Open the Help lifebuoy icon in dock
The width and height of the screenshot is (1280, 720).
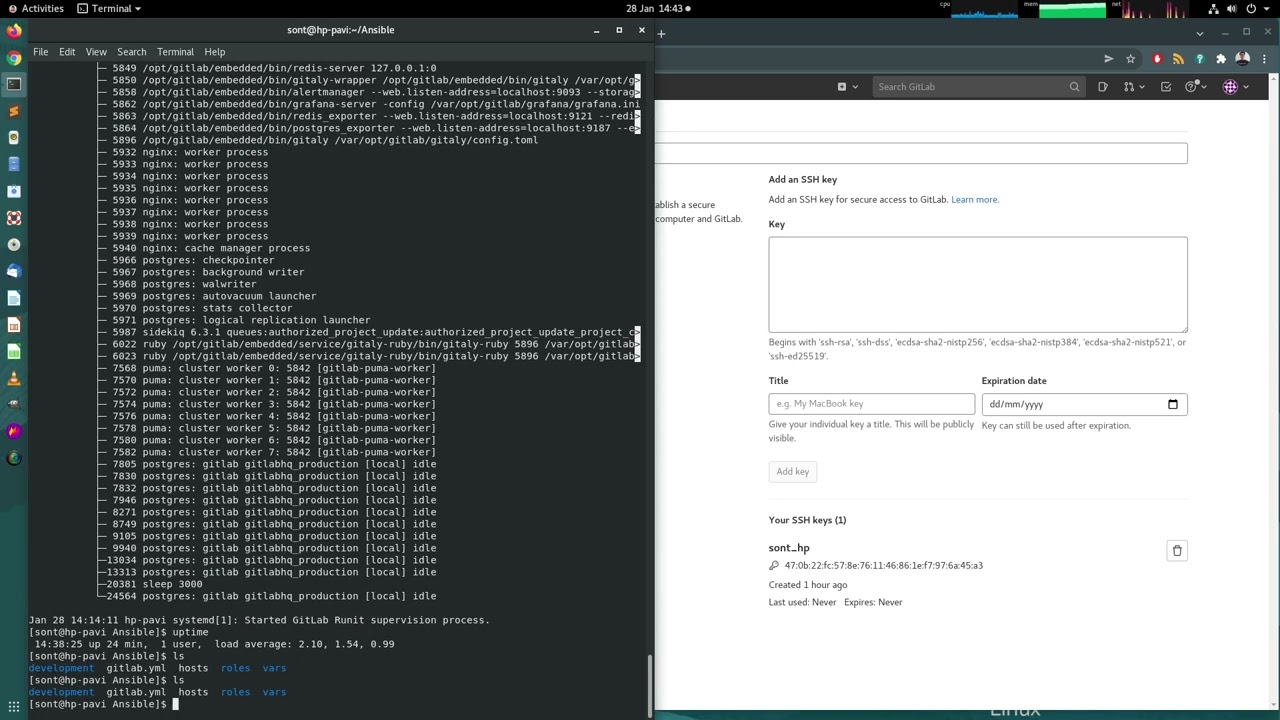tap(14, 218)
